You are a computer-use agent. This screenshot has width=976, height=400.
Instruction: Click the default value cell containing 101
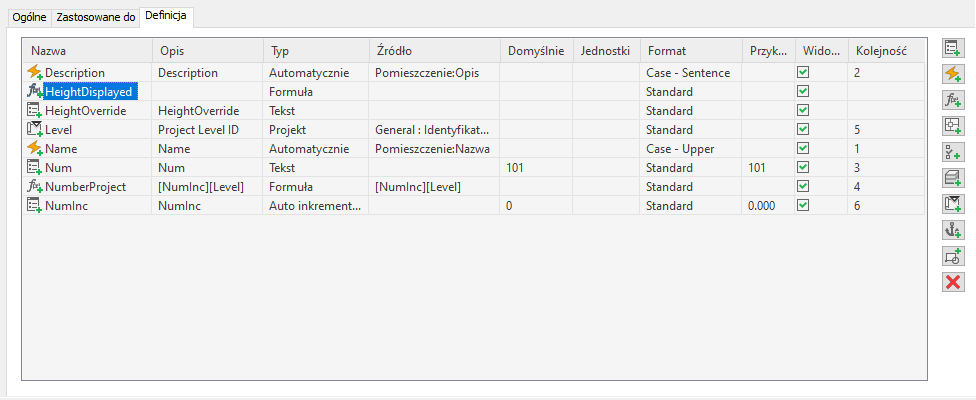coord(535,167)
